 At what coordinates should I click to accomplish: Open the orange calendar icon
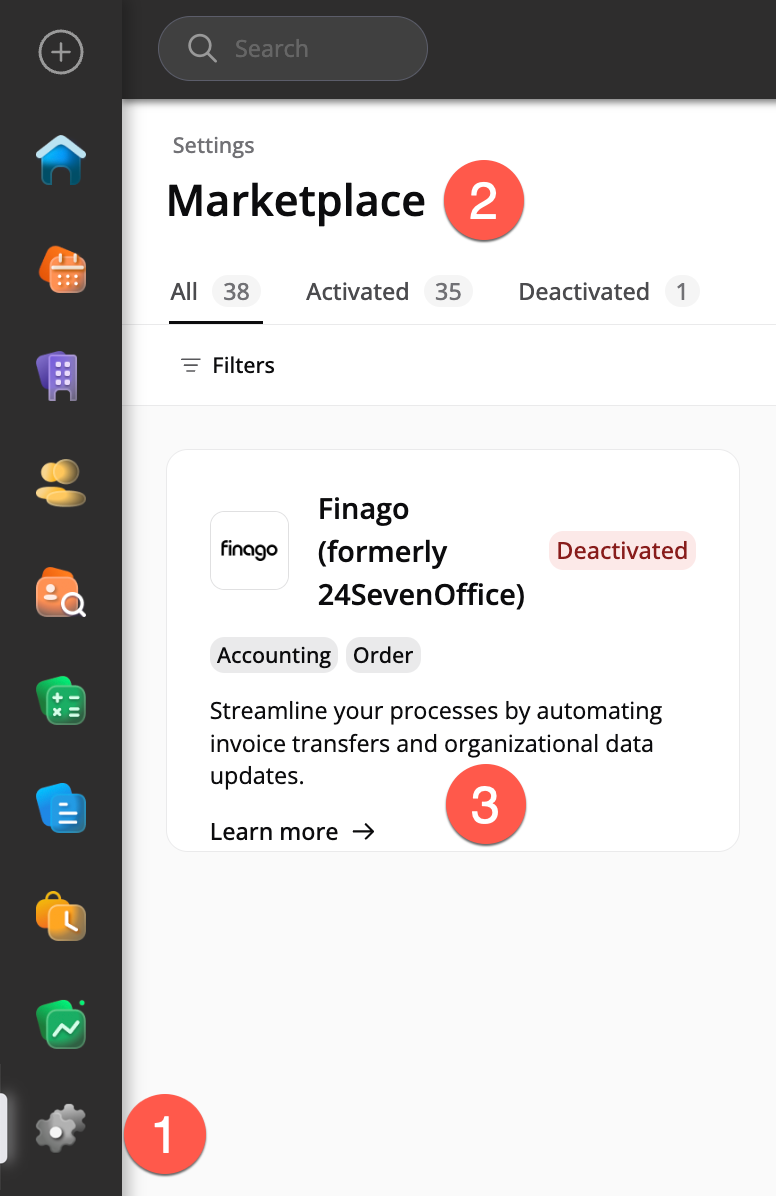click(x=62, y=269)
